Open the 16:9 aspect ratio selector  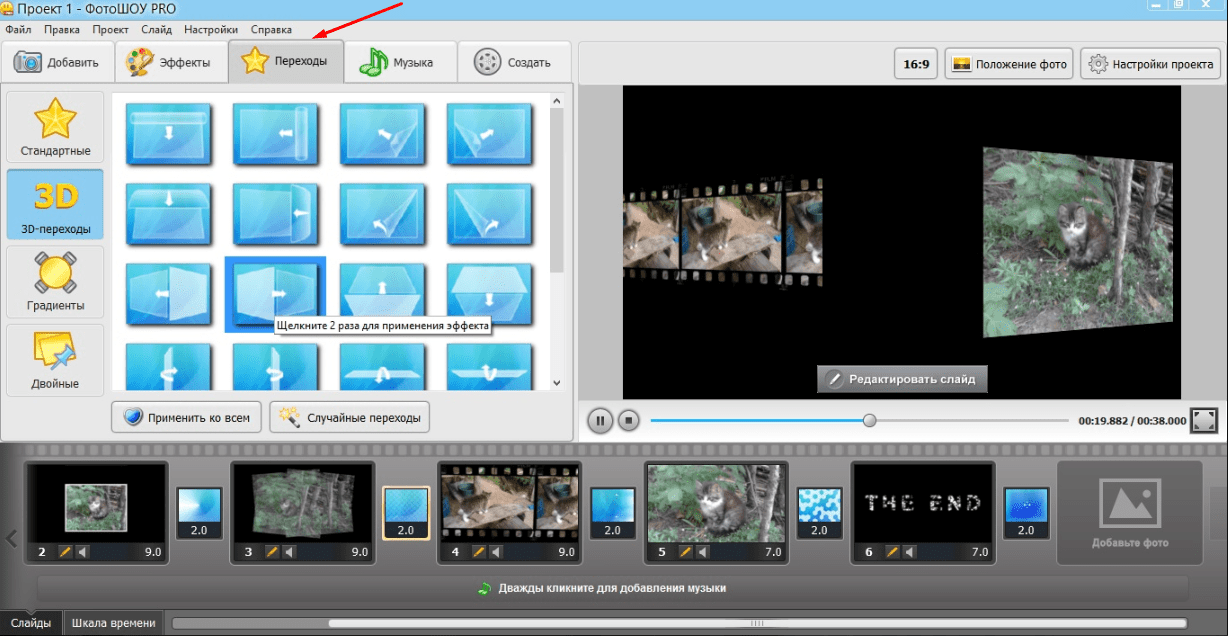point(916,65)
